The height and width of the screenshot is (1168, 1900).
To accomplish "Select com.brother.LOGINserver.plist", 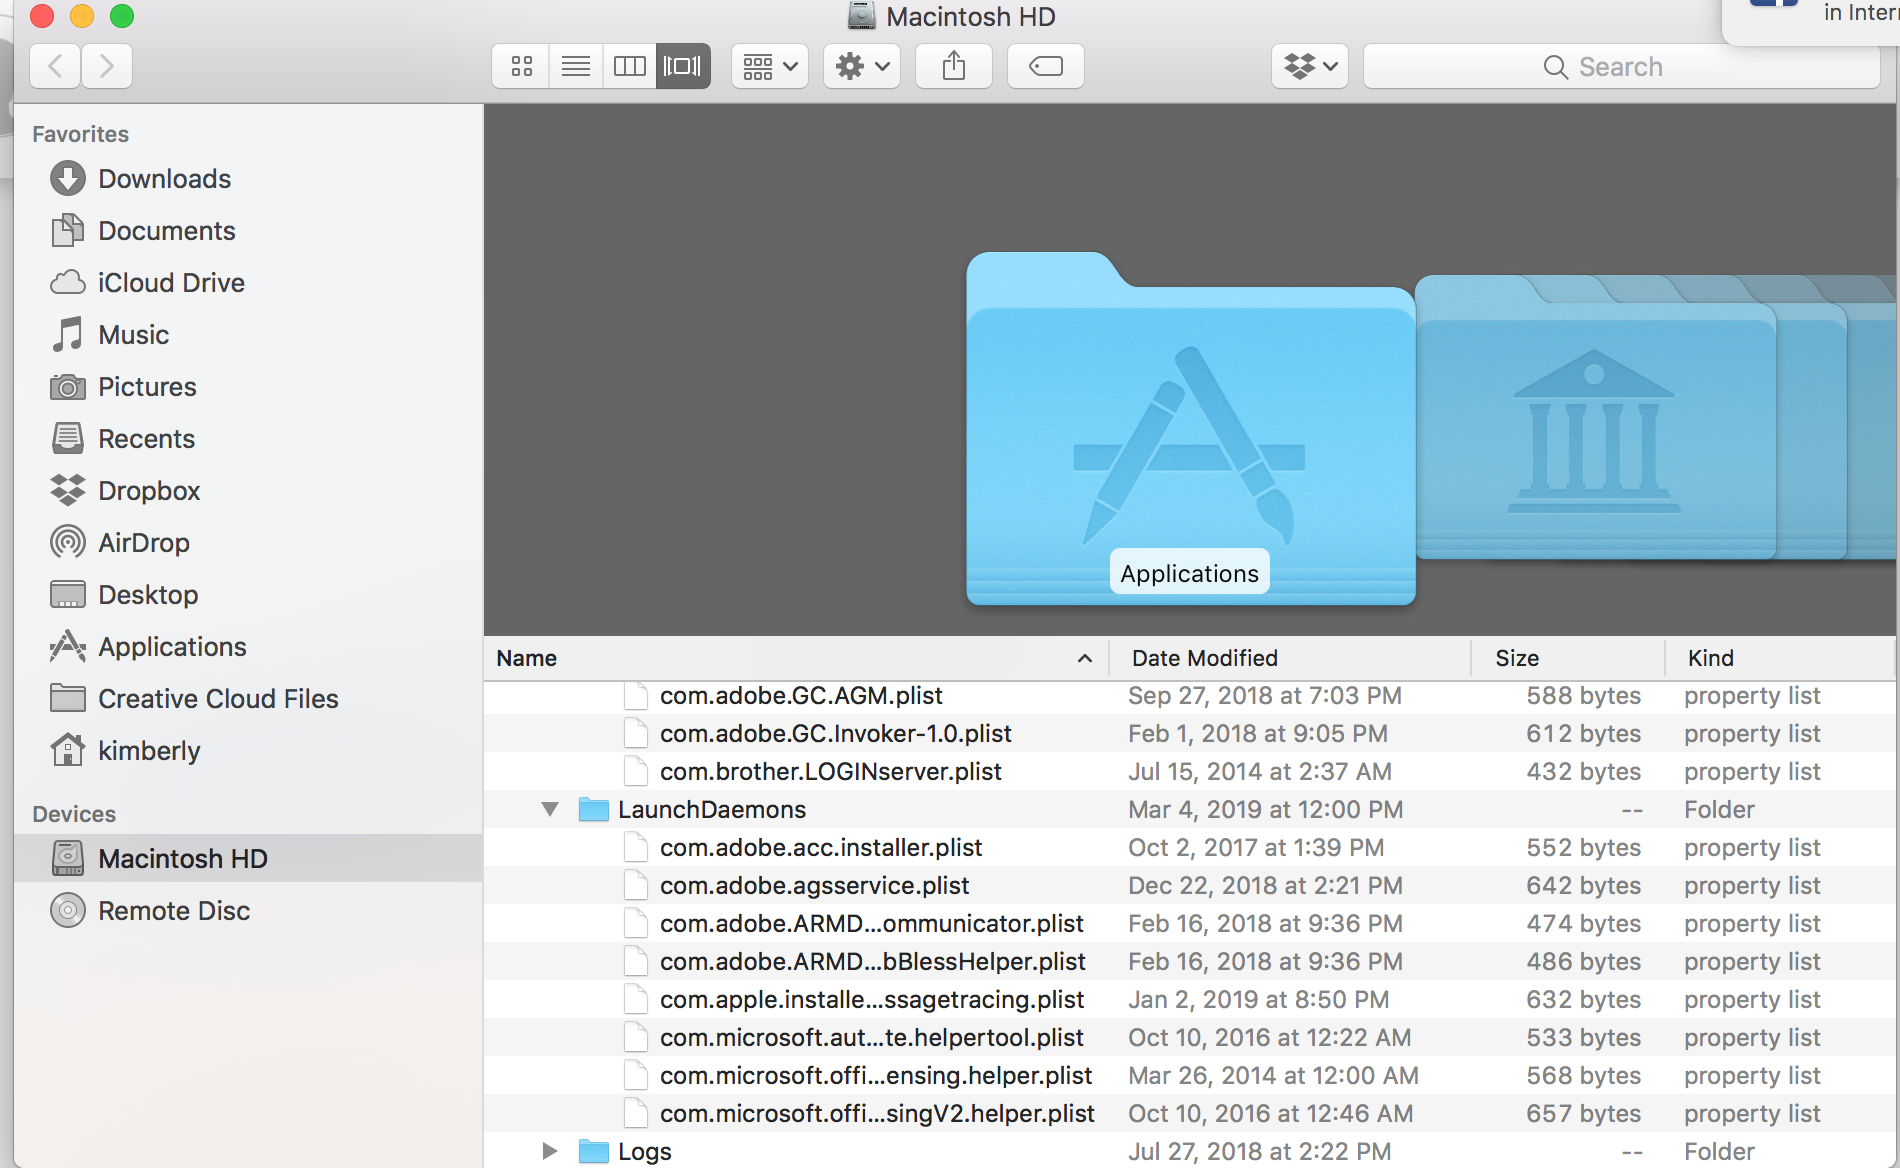I will point(1190,771).
